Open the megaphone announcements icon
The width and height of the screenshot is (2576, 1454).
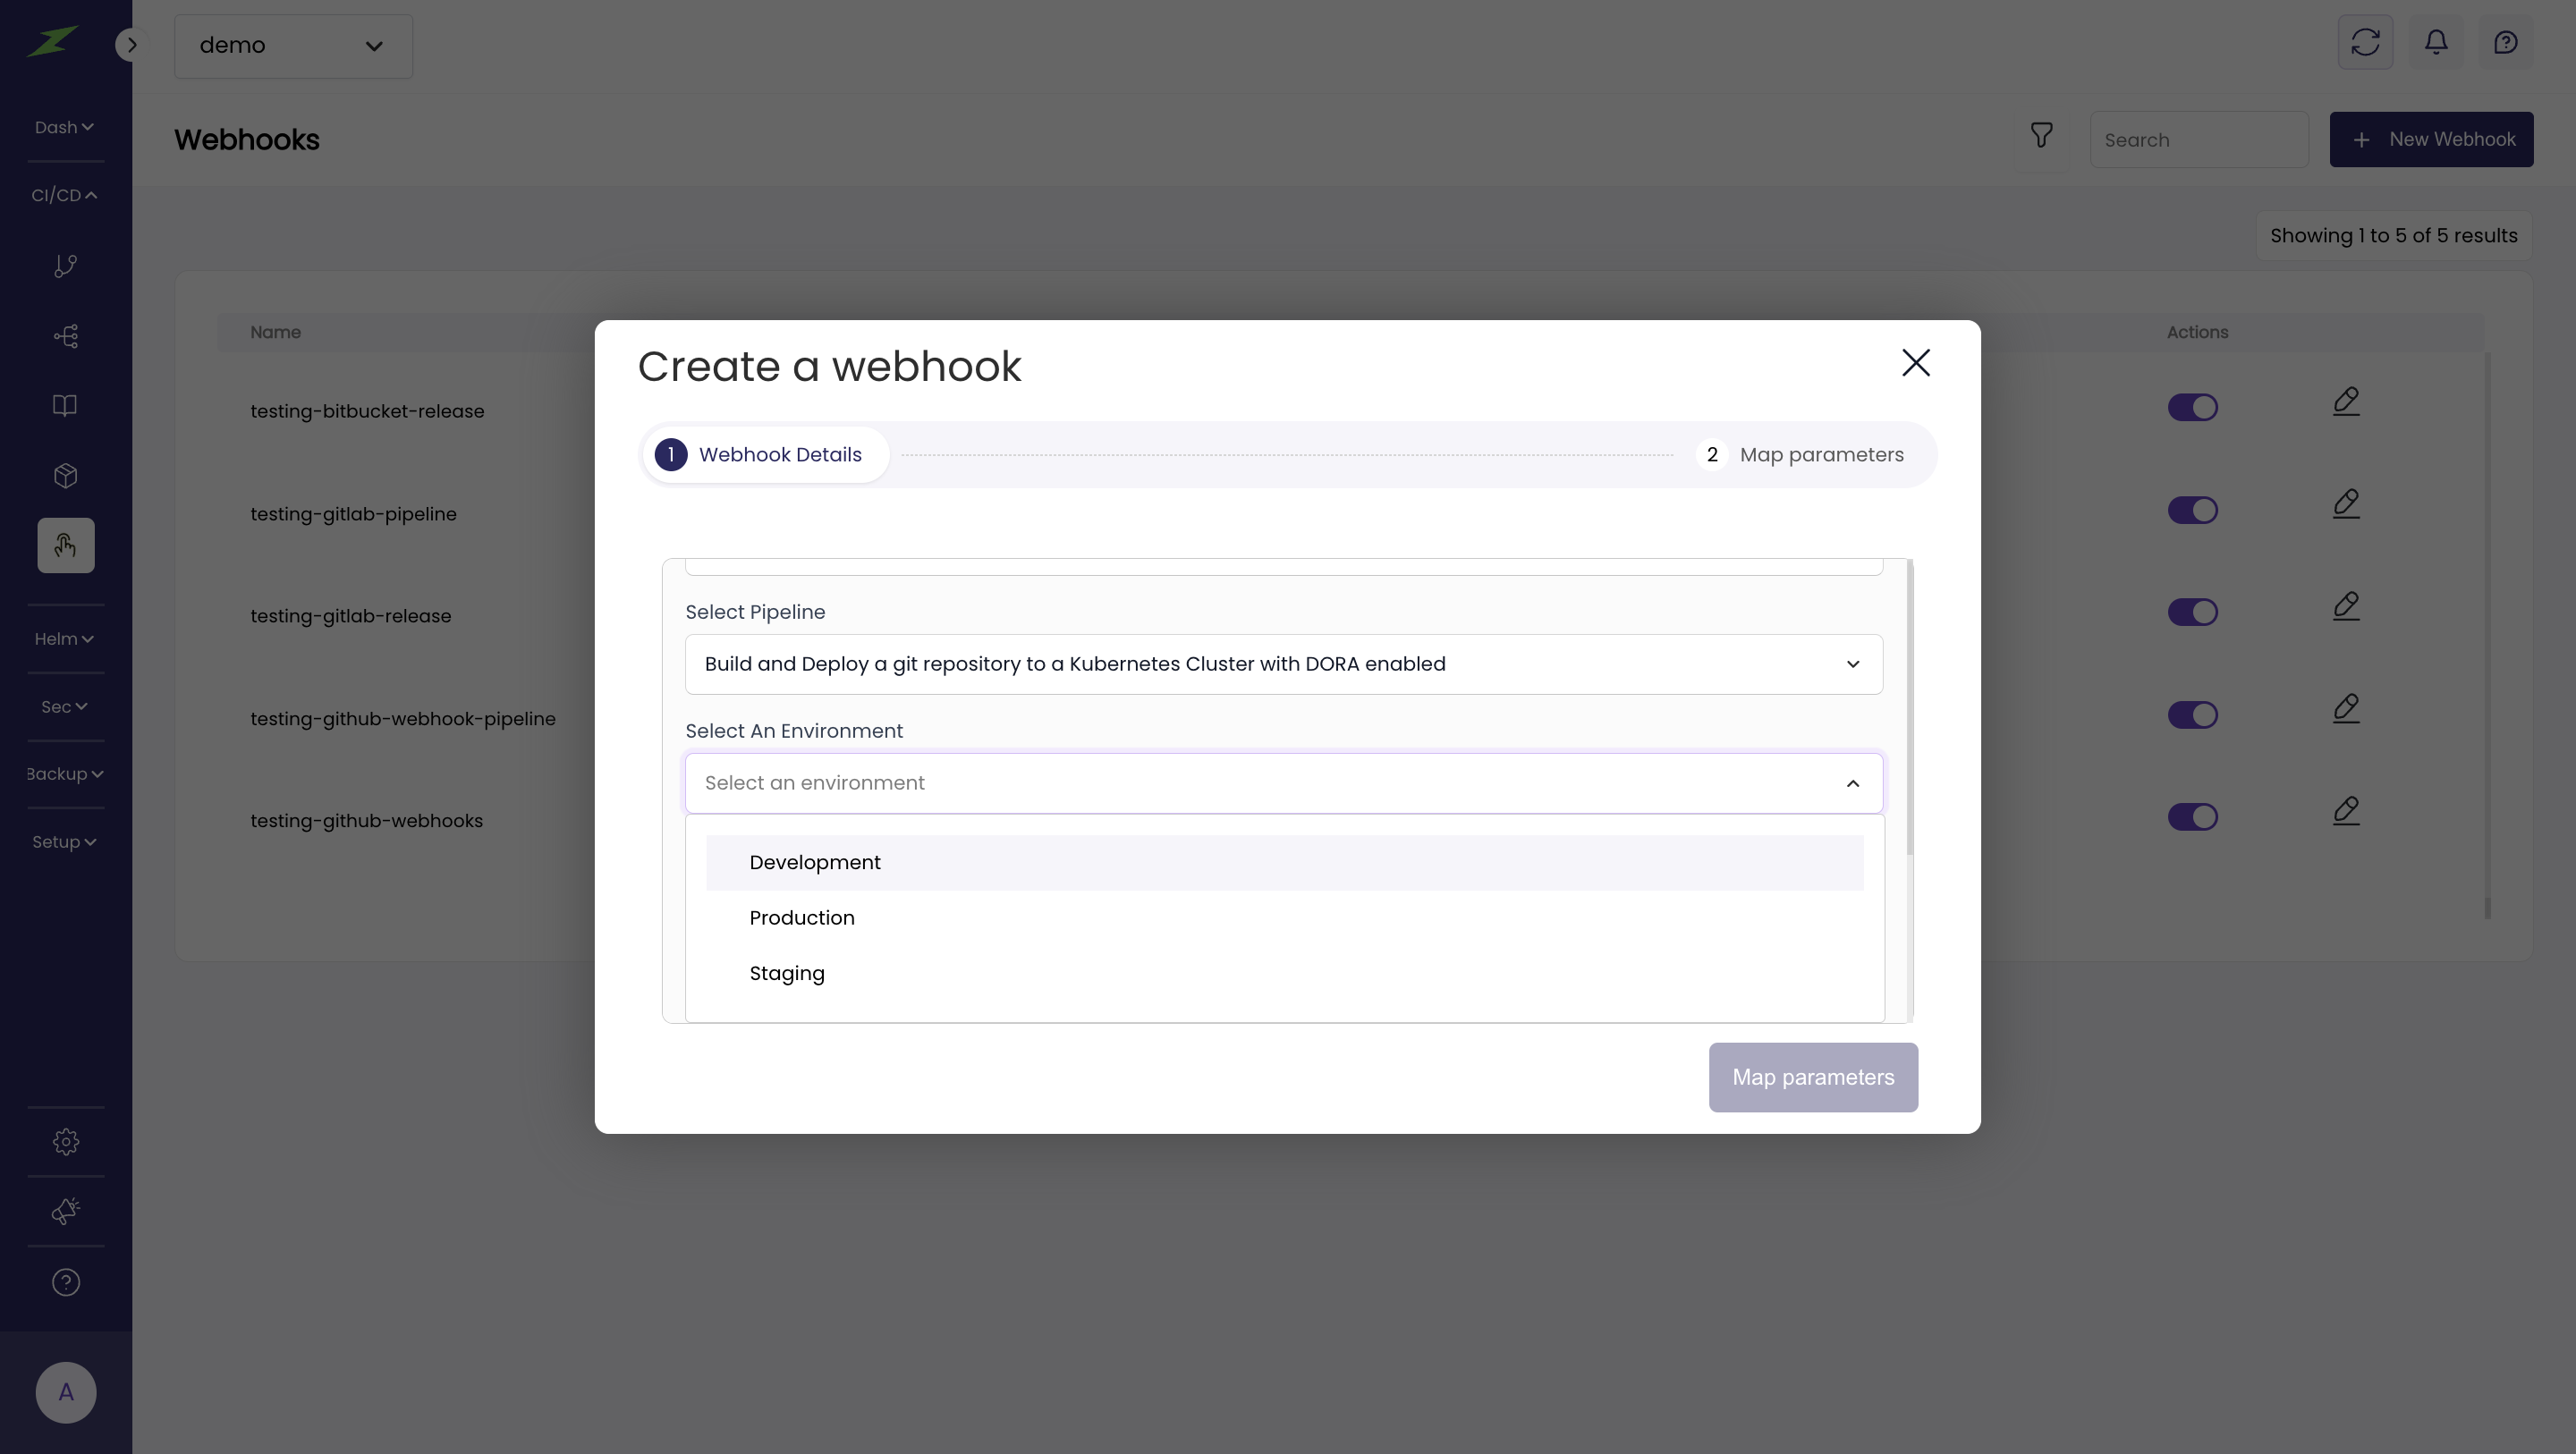point(65,1211)
